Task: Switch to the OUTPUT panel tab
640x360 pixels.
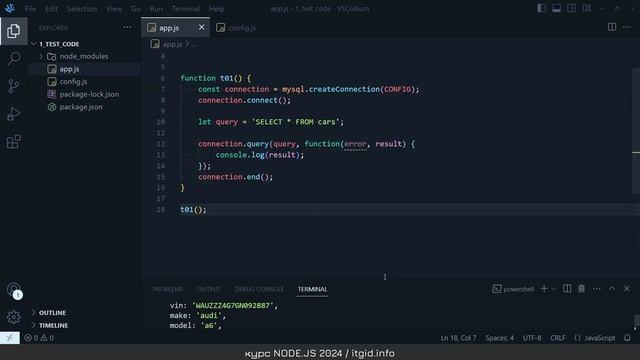Action: click(x=209, y=289)
